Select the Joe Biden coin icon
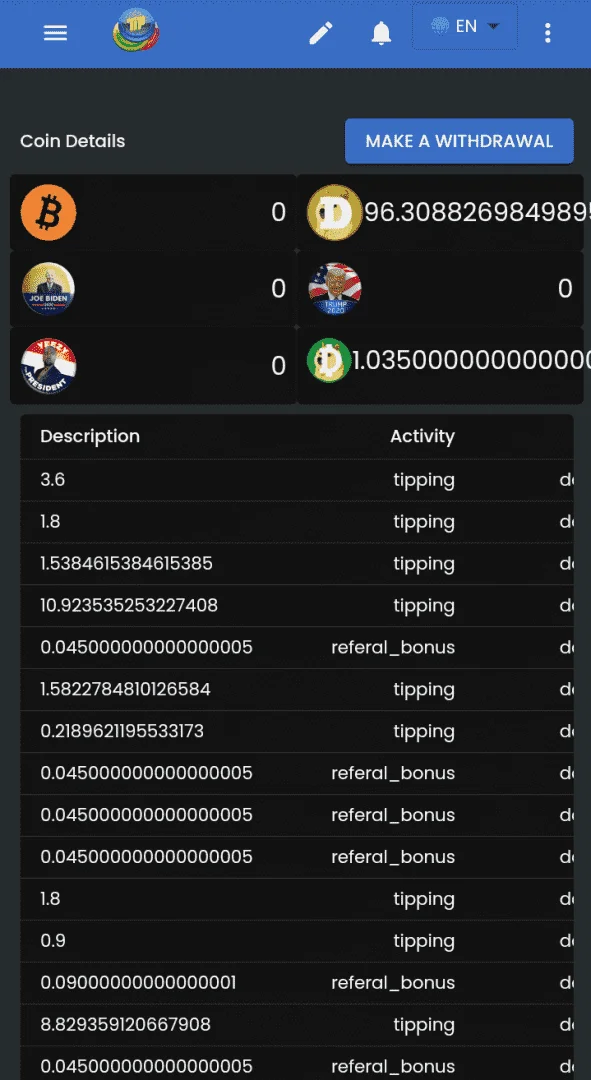 click(x=48, y=289)
